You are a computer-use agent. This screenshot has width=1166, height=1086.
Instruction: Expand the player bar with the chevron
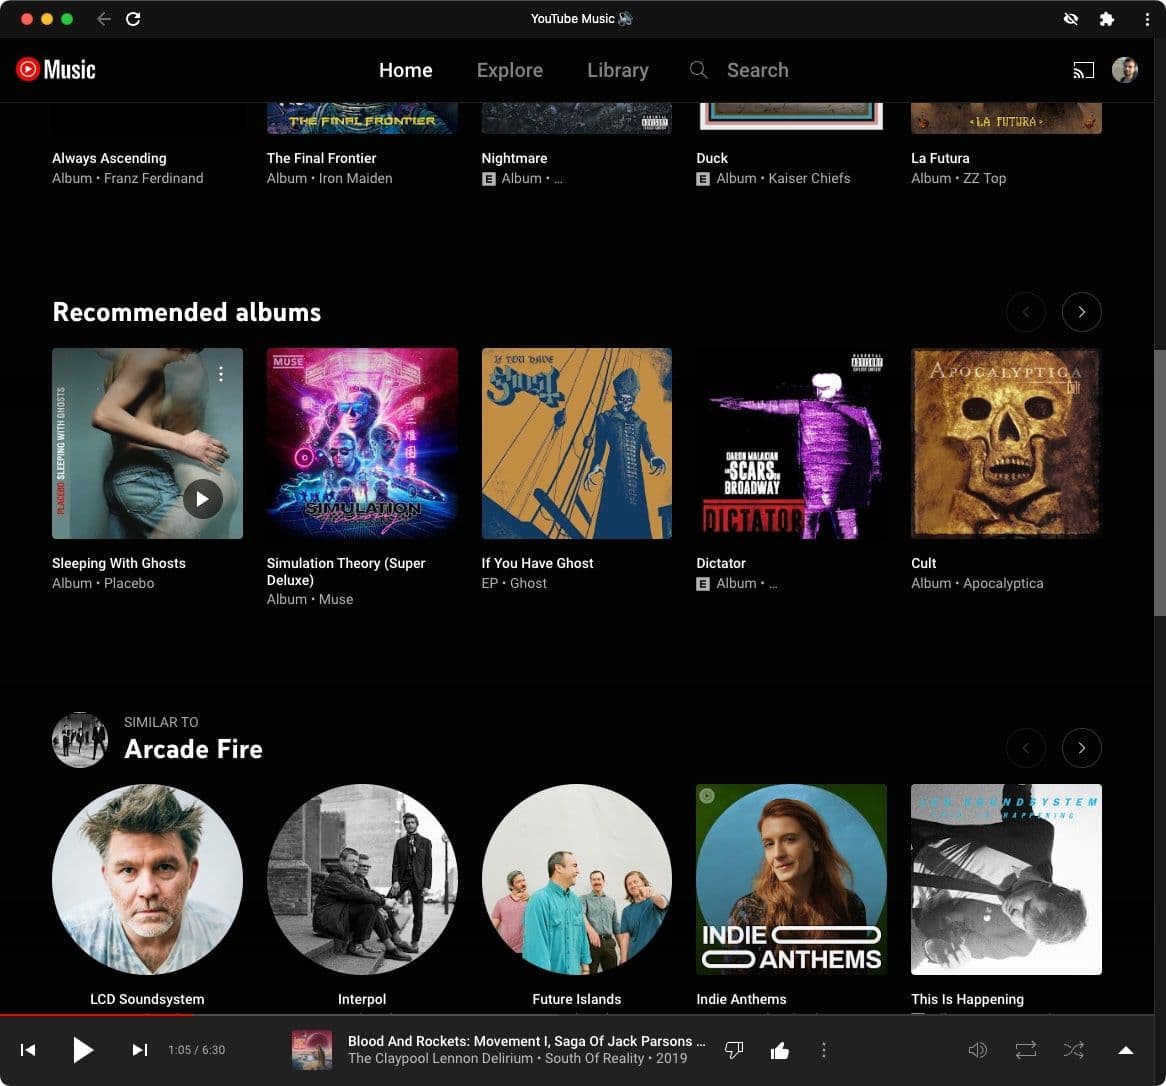pyautogui.click(x=1124, y=1050)
